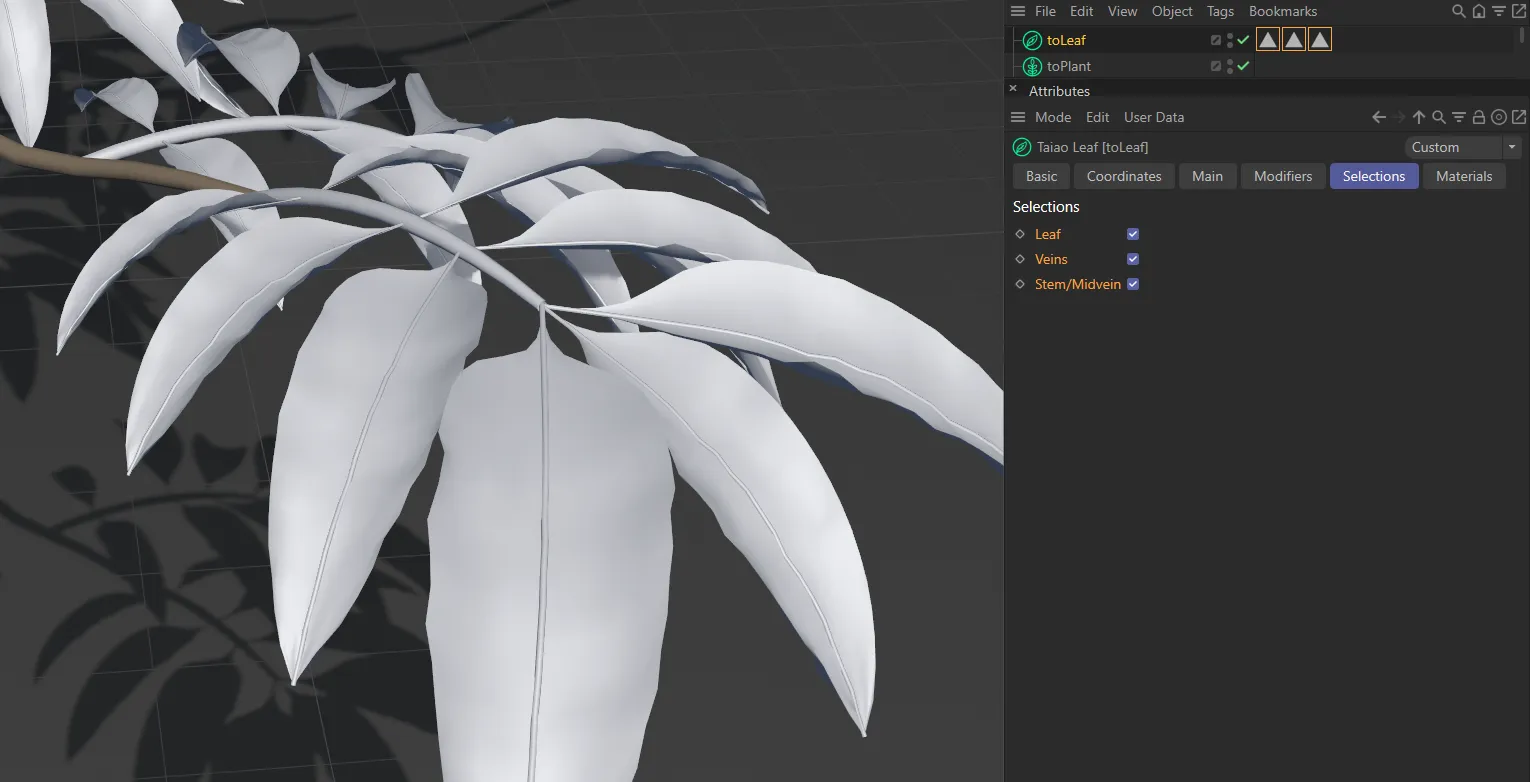Open the Object Manager search magnifier icon
1530x782 pixels.
pyautogui.click(x=1459, y=11)
